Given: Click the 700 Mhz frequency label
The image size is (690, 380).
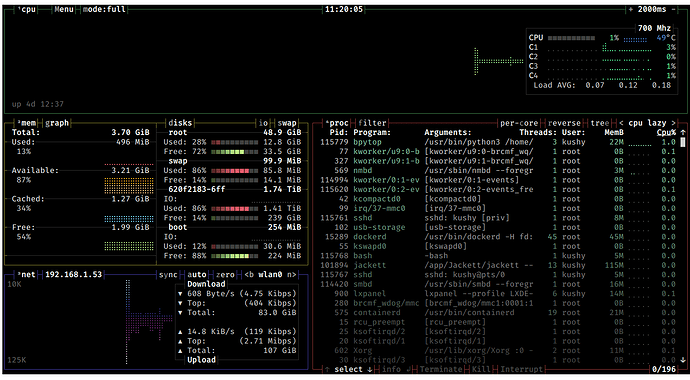Looking at the screenshot, I should pos(654,28).
